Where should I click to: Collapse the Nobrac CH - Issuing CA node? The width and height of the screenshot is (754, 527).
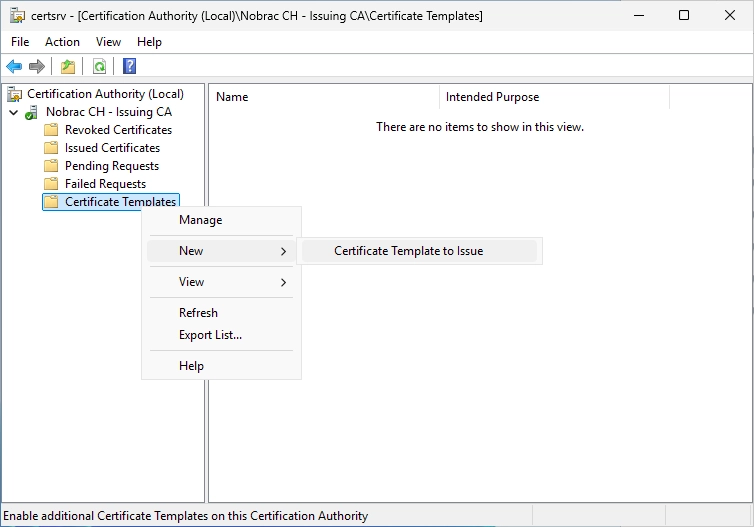pyautogui.click(x=13, y=113)
